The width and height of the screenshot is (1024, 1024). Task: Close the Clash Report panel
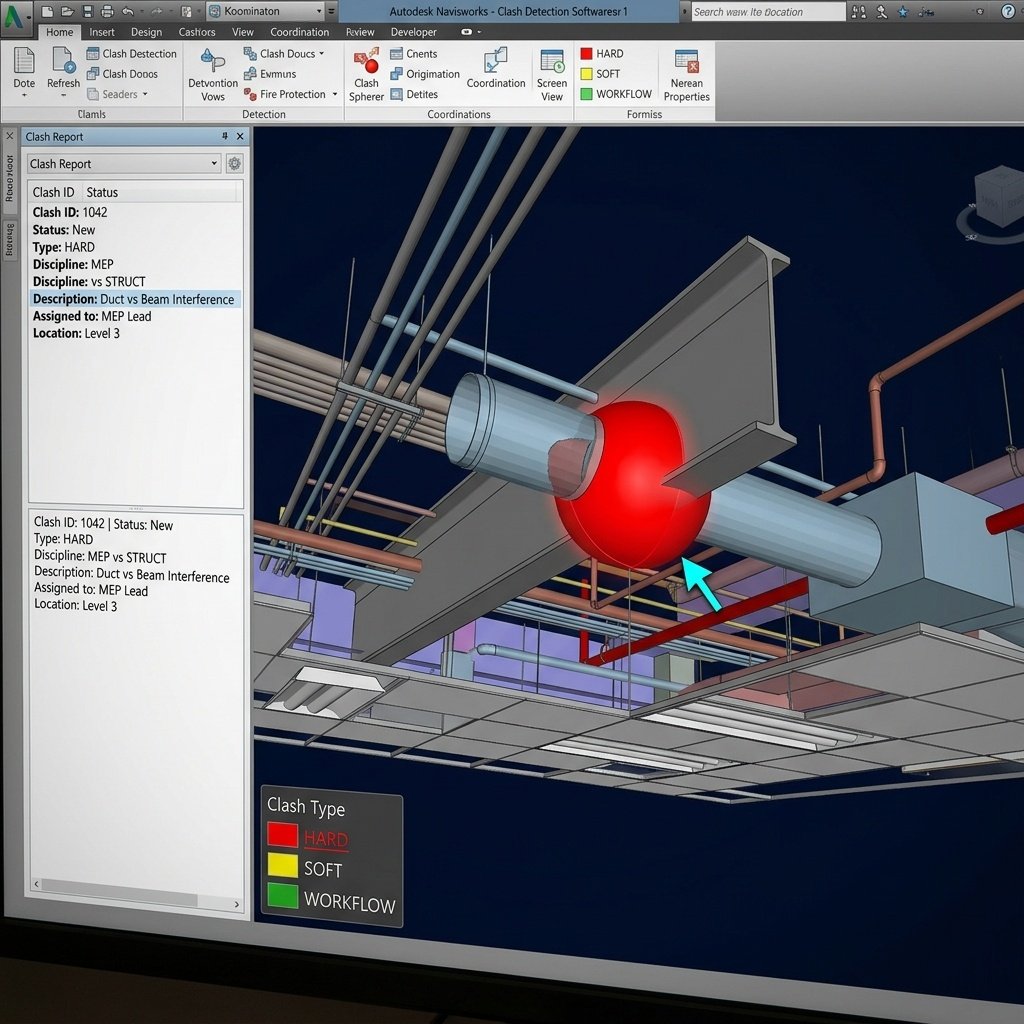pos(240,136)
